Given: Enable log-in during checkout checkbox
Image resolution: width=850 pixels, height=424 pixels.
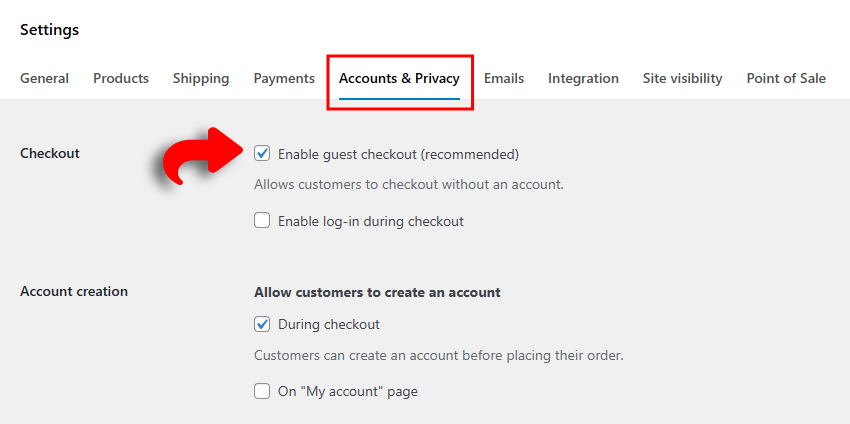Looking at the screenshot, I should coord(262,221).
